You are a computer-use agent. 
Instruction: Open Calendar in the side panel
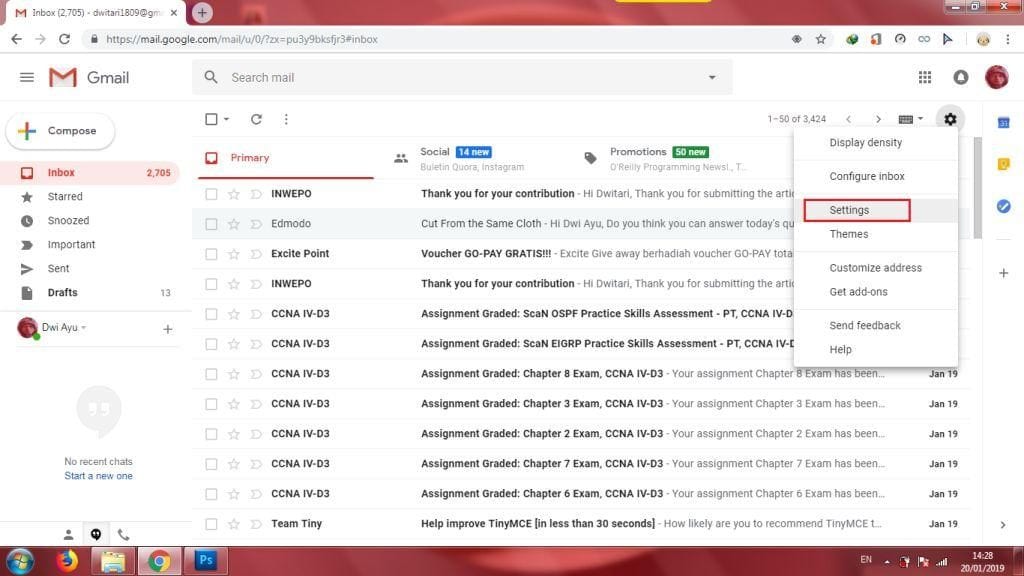[x=1004, y=123]
